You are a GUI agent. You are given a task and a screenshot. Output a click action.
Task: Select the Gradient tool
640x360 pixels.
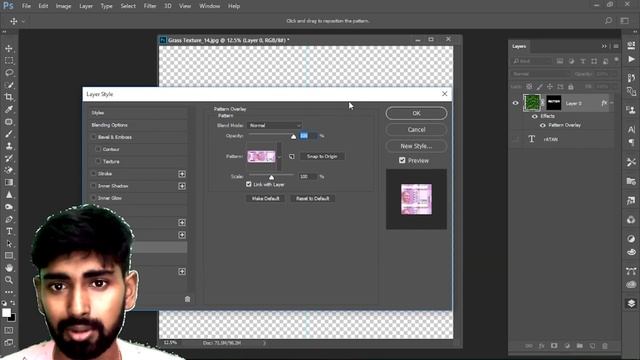(9, 182)
